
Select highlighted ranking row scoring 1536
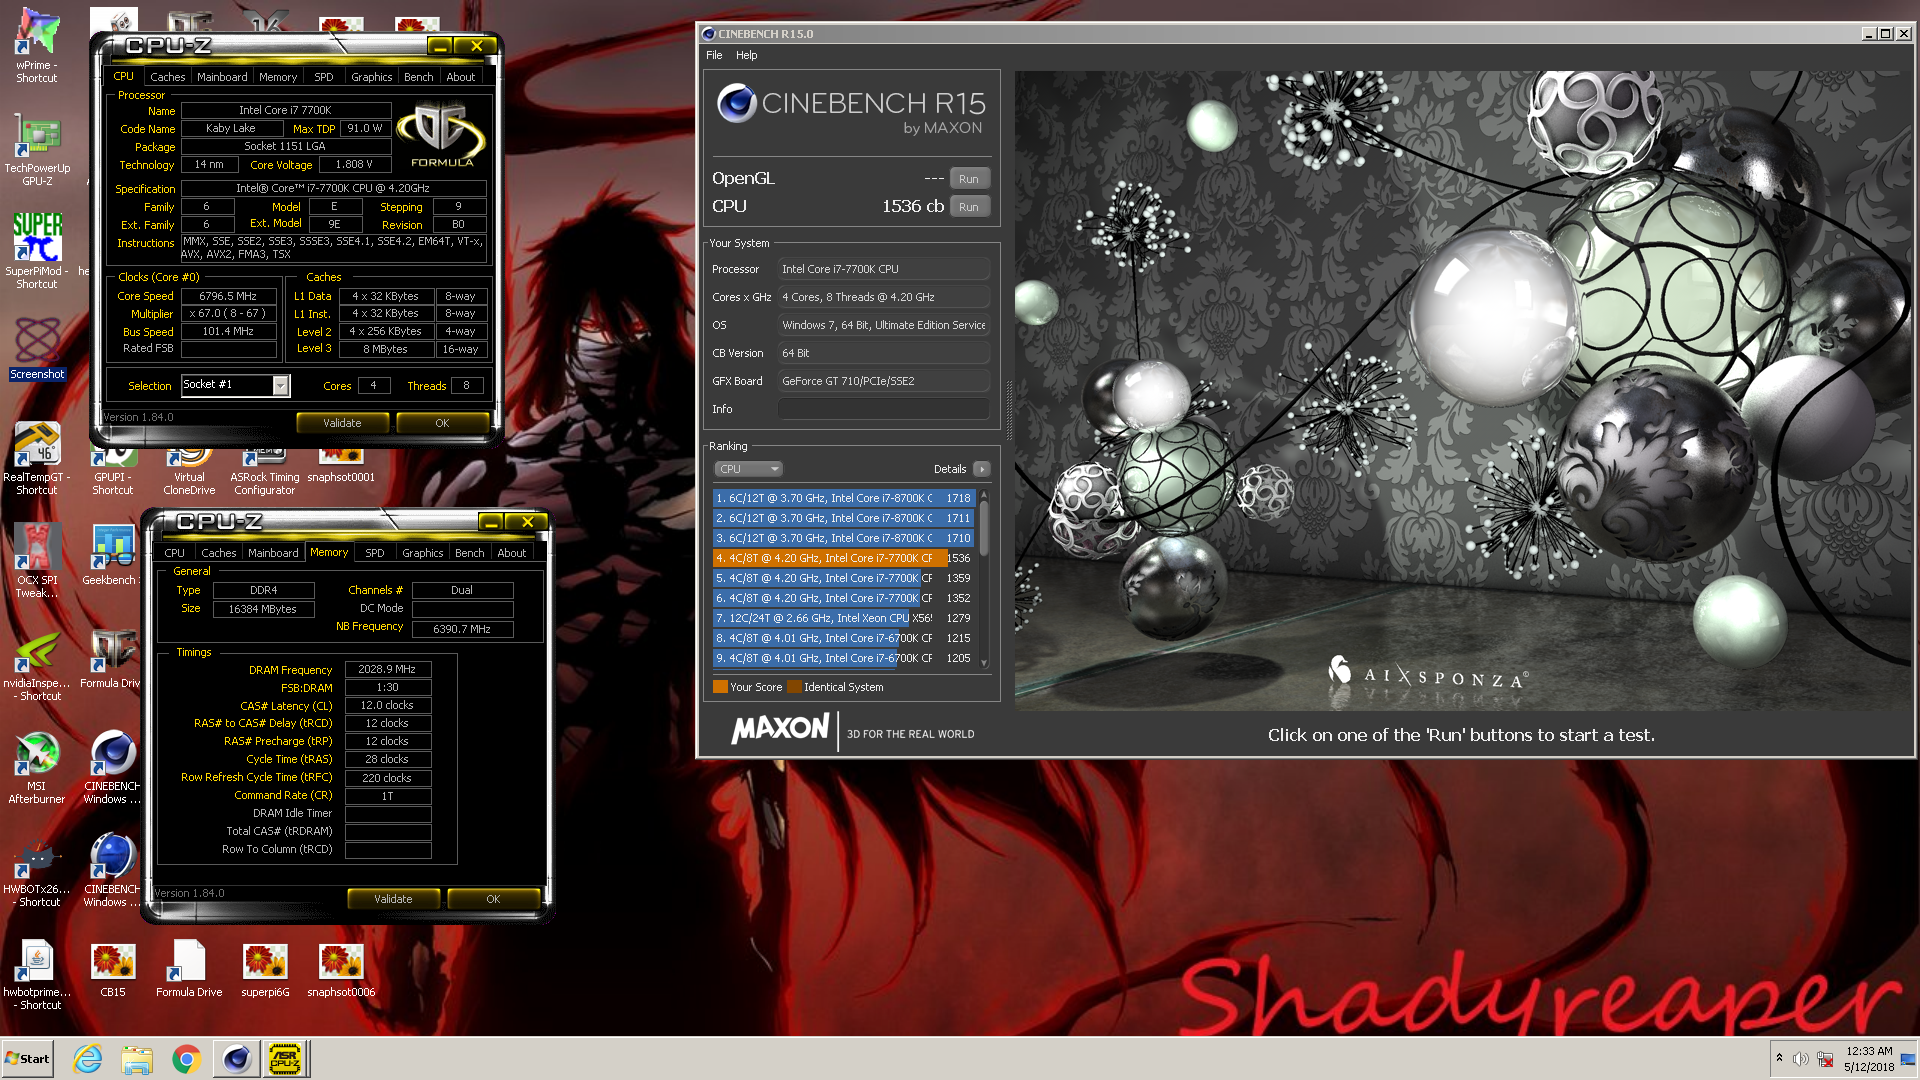click(x=843, y=558)
